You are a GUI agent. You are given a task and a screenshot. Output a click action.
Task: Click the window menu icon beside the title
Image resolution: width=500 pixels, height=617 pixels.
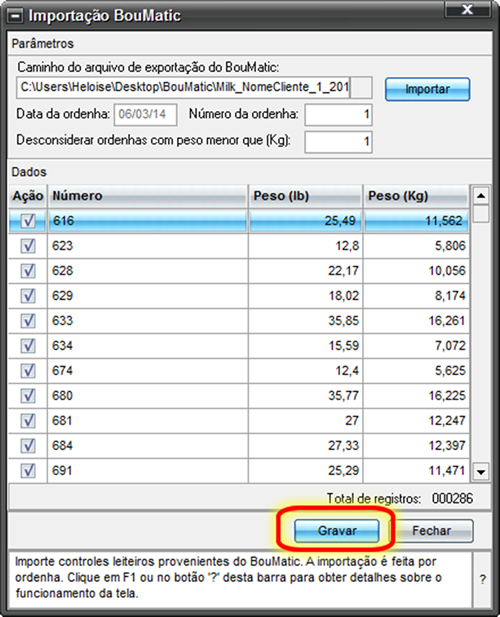click(16, 16)
